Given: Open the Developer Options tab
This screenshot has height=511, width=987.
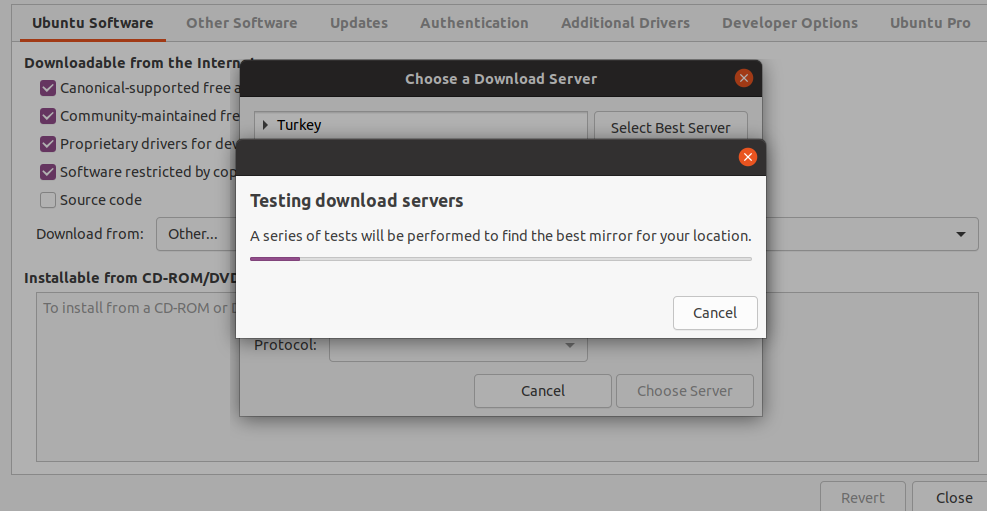Looking at the screenshot, I should pyautogui.click(x=789, y=23).
